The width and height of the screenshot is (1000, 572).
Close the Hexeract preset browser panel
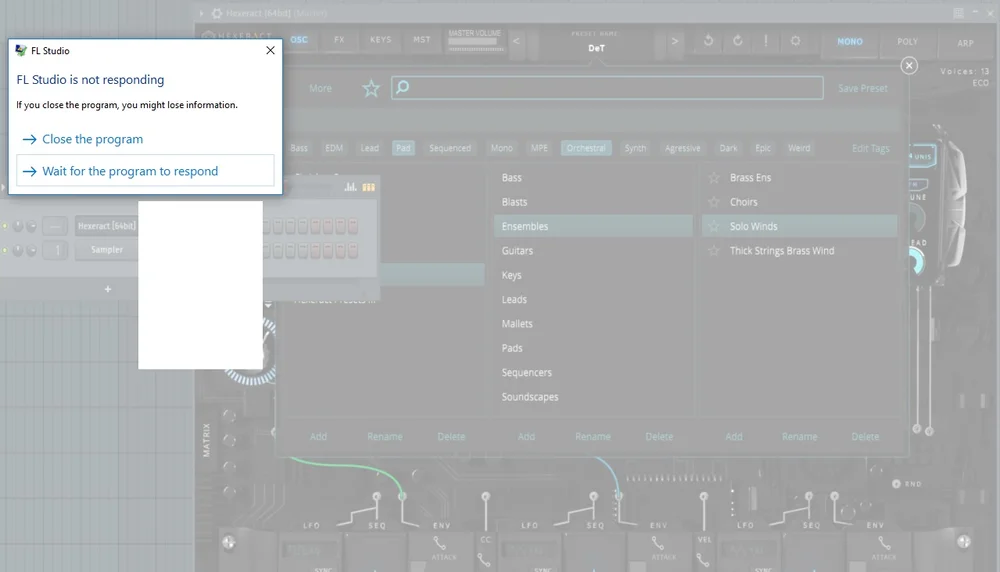click(x=909, y=65)
